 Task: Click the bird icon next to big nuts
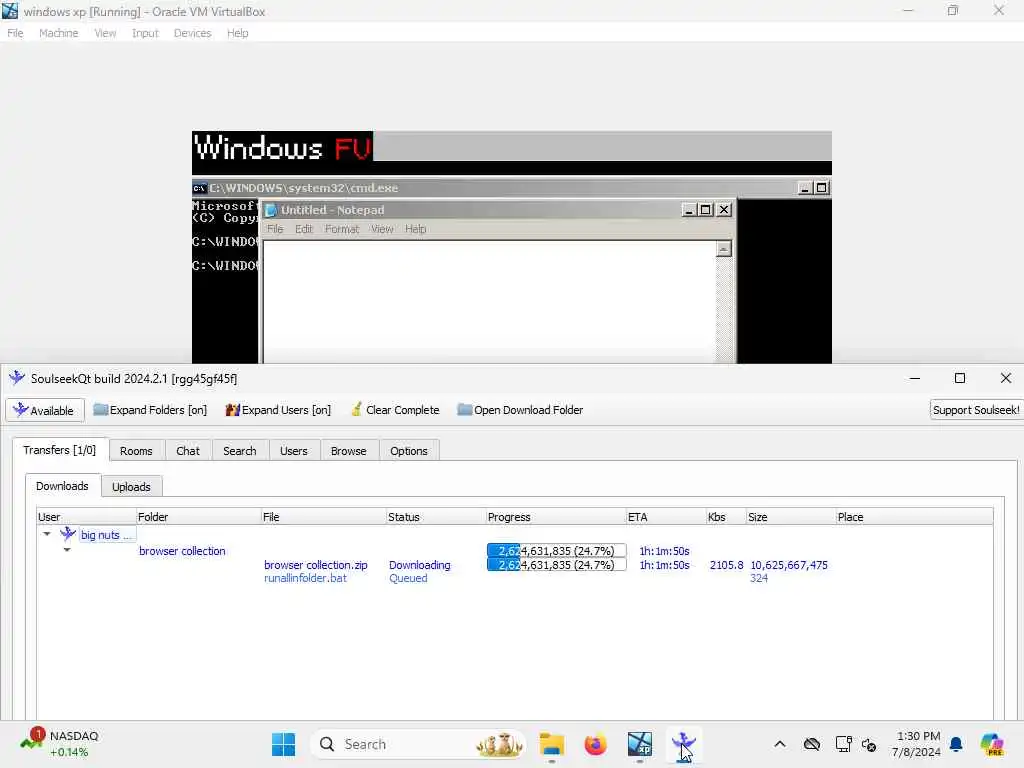(x=68, y=534)
